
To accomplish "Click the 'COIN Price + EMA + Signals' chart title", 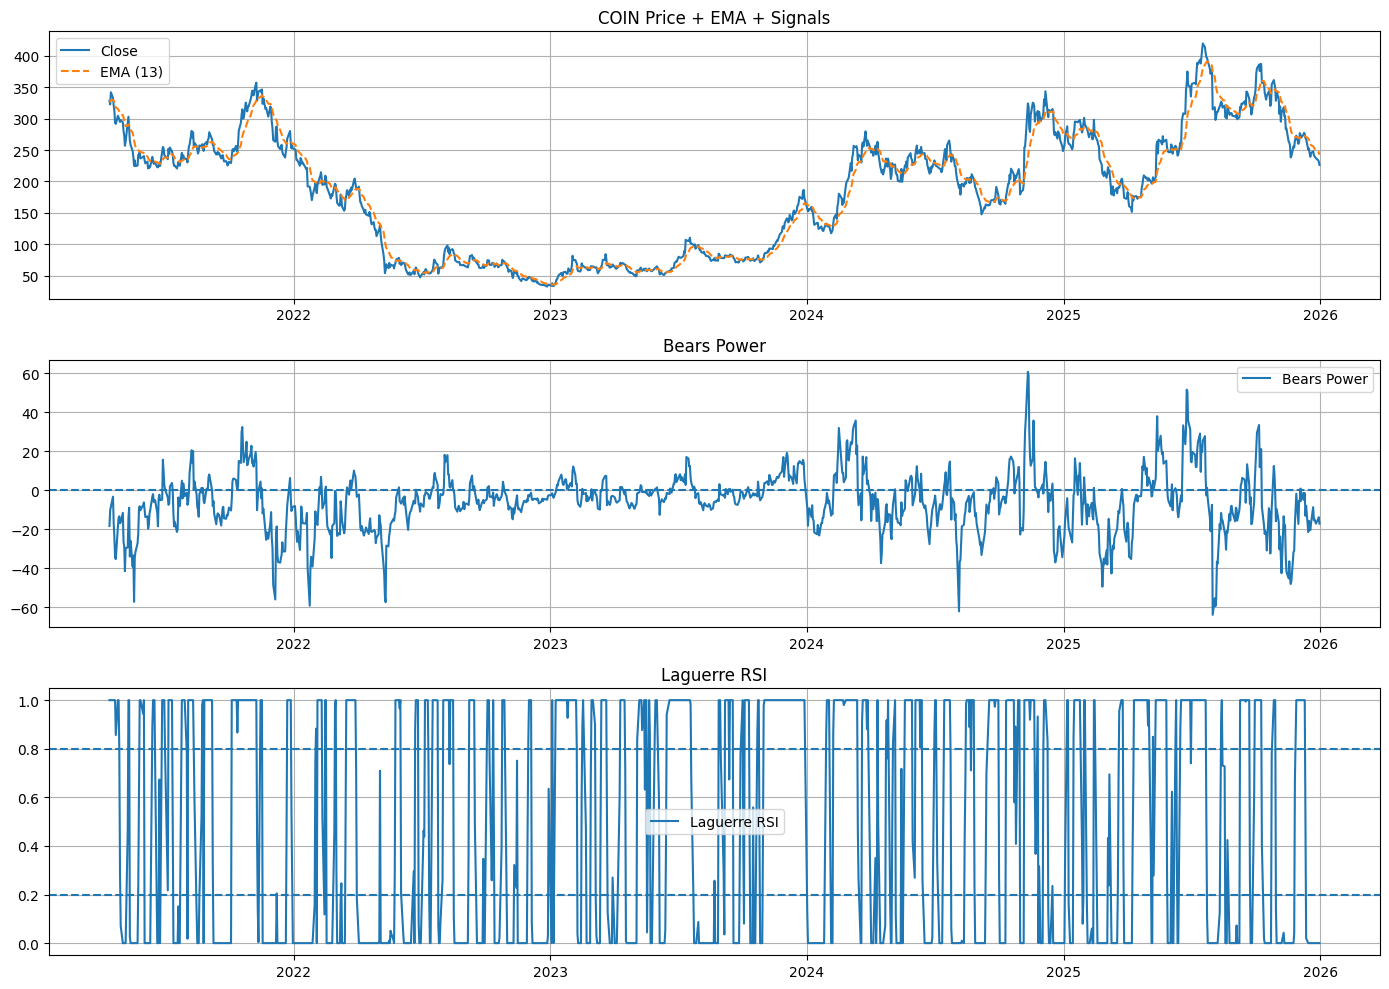I will tap(714, 18).
